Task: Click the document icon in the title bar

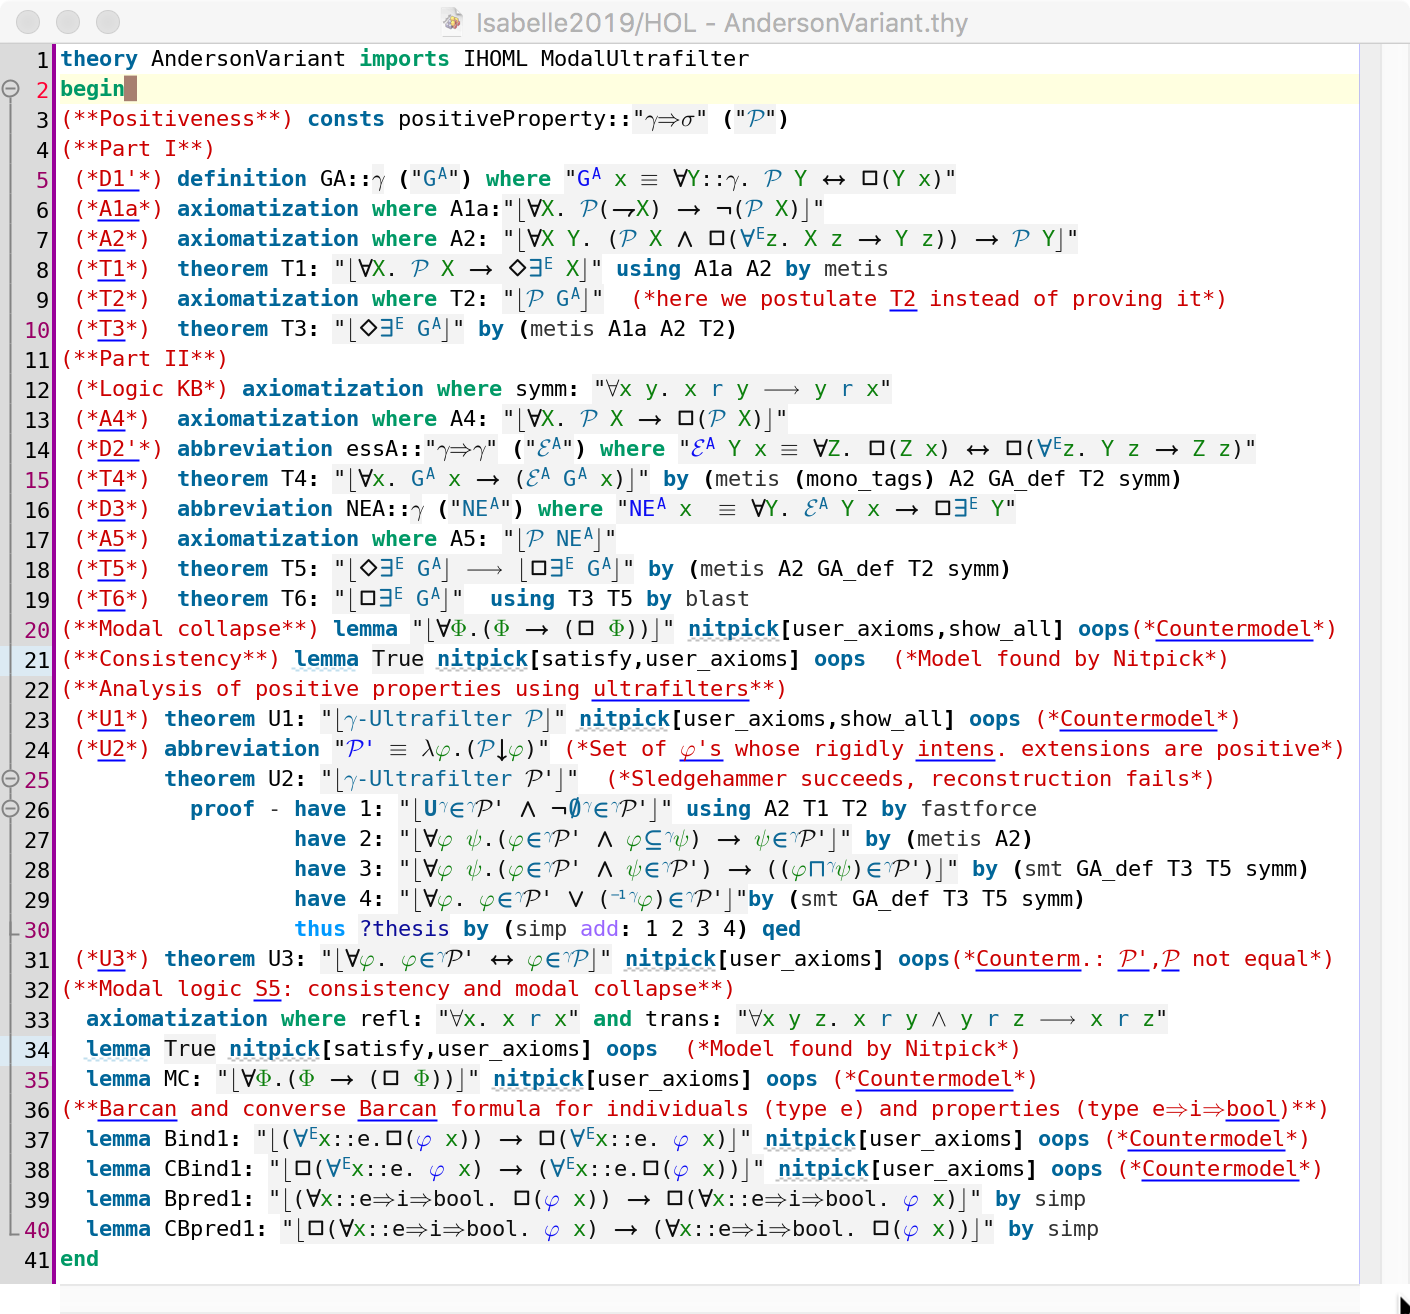Action: 453,21
